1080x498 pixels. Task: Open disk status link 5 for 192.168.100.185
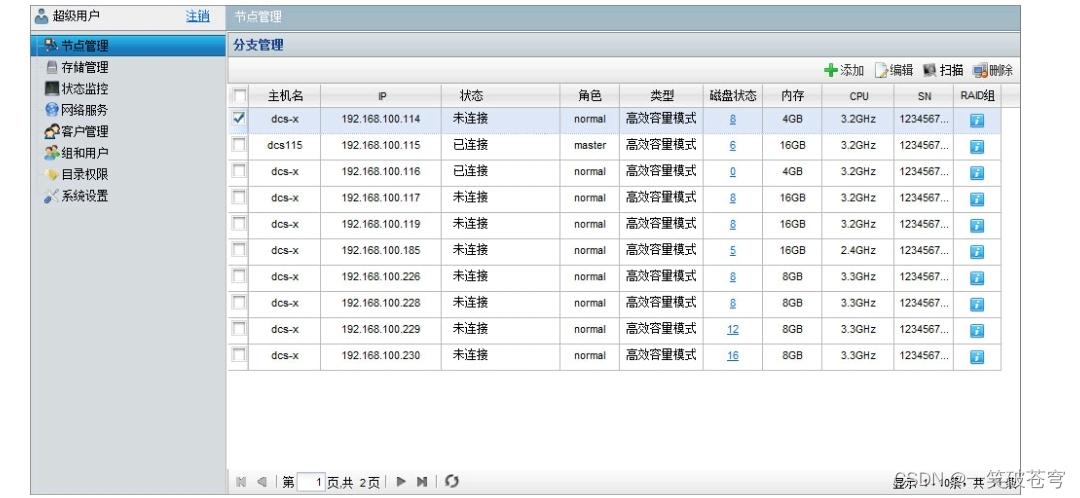[732, 251]
